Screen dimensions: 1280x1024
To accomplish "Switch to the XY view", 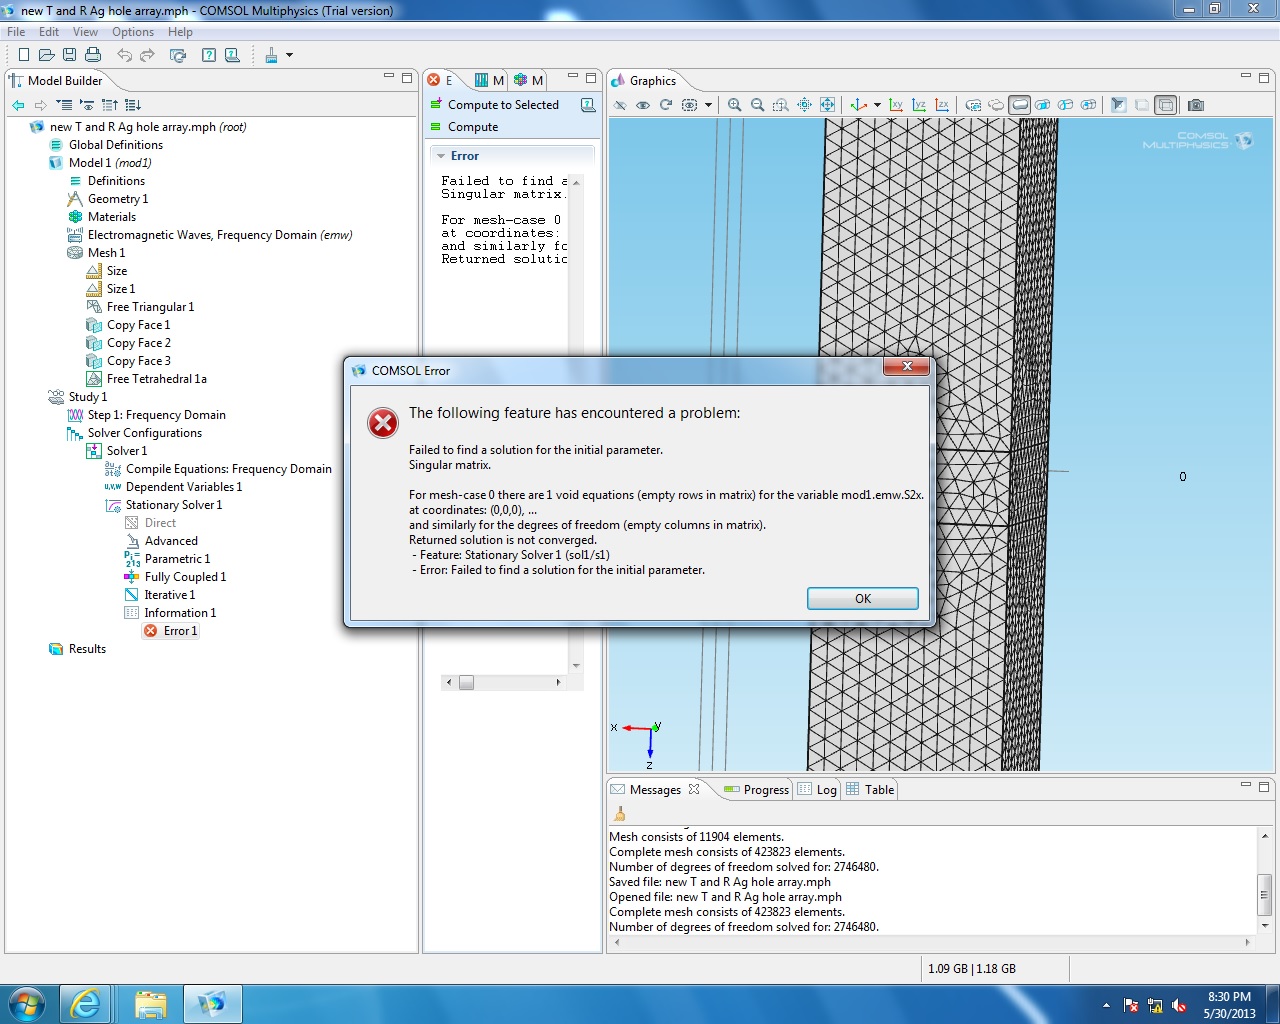I will [x=896, y=105].
